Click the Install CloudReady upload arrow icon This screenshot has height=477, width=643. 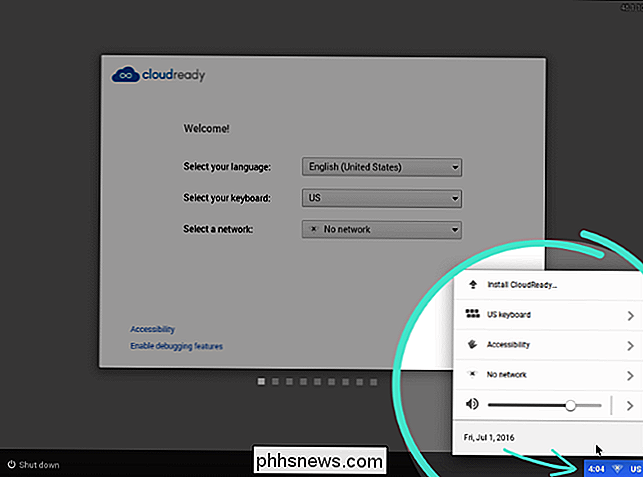(473, 284)
